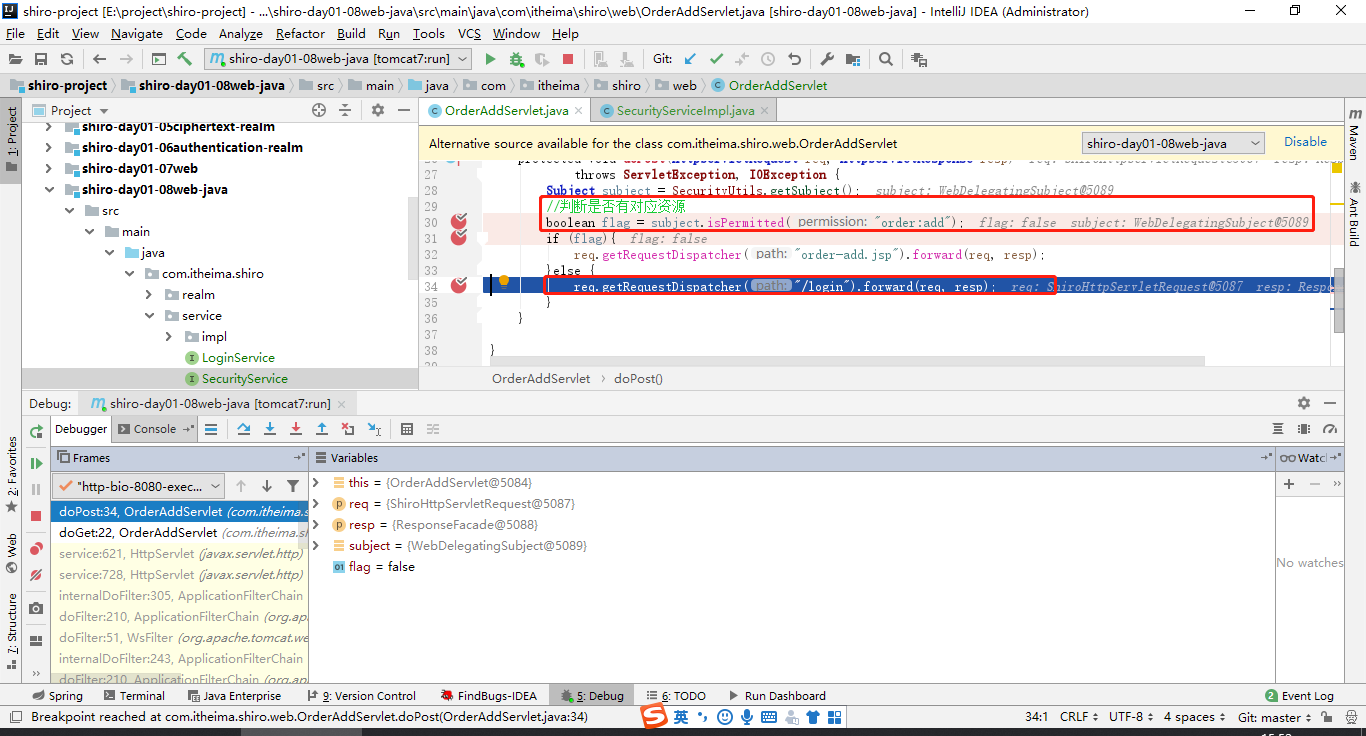Click Locate current file crosshair in Project panel
Viewport: 1366px width, 736px height.
[320, 110]
